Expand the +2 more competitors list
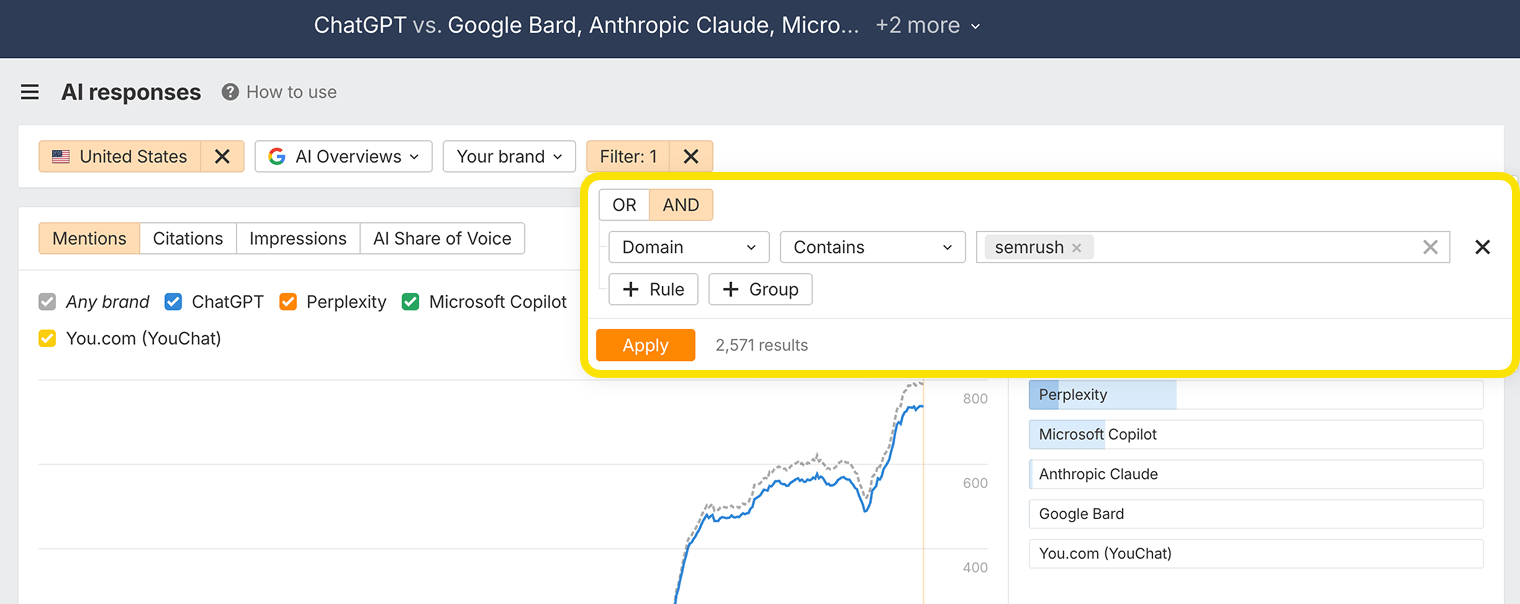The image size is (1520, 604). [927, 25]
